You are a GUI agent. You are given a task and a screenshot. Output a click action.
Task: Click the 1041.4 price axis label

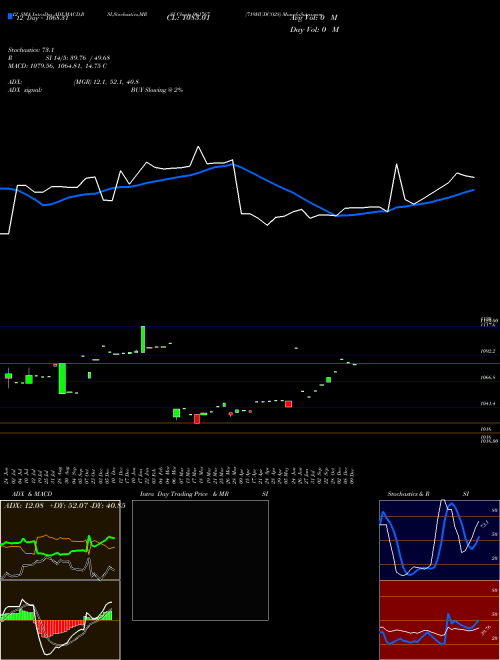tap(488, 404)
